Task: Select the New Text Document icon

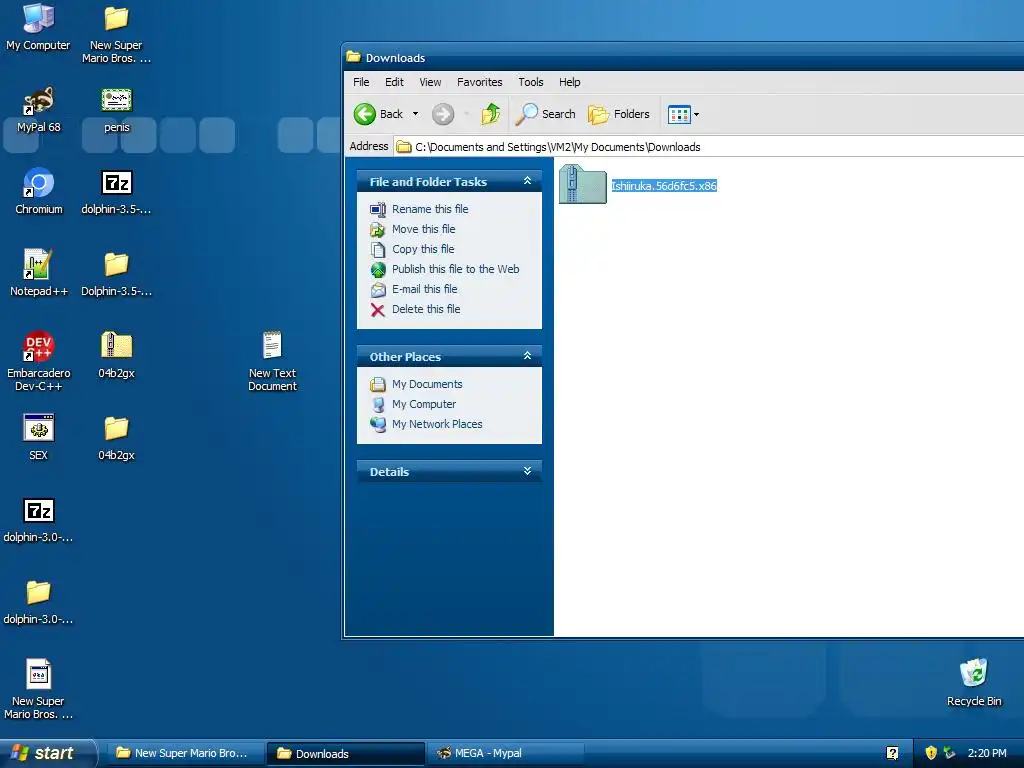Action: 272,361
